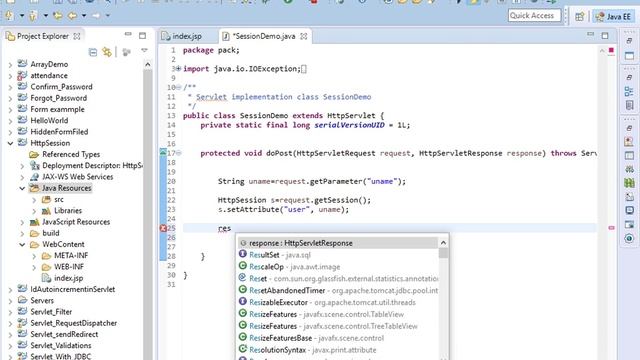Open the Task List icon in right trim
Viewport: 640px width, 360px height.
click(x=629, y=105)
